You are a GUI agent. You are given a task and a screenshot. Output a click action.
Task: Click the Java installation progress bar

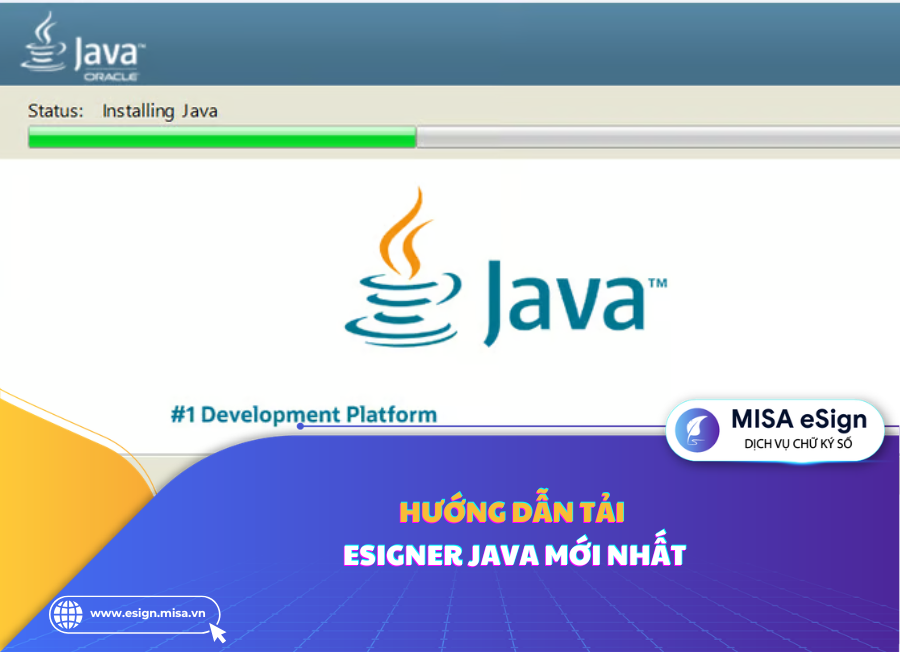tap(464, 137)
